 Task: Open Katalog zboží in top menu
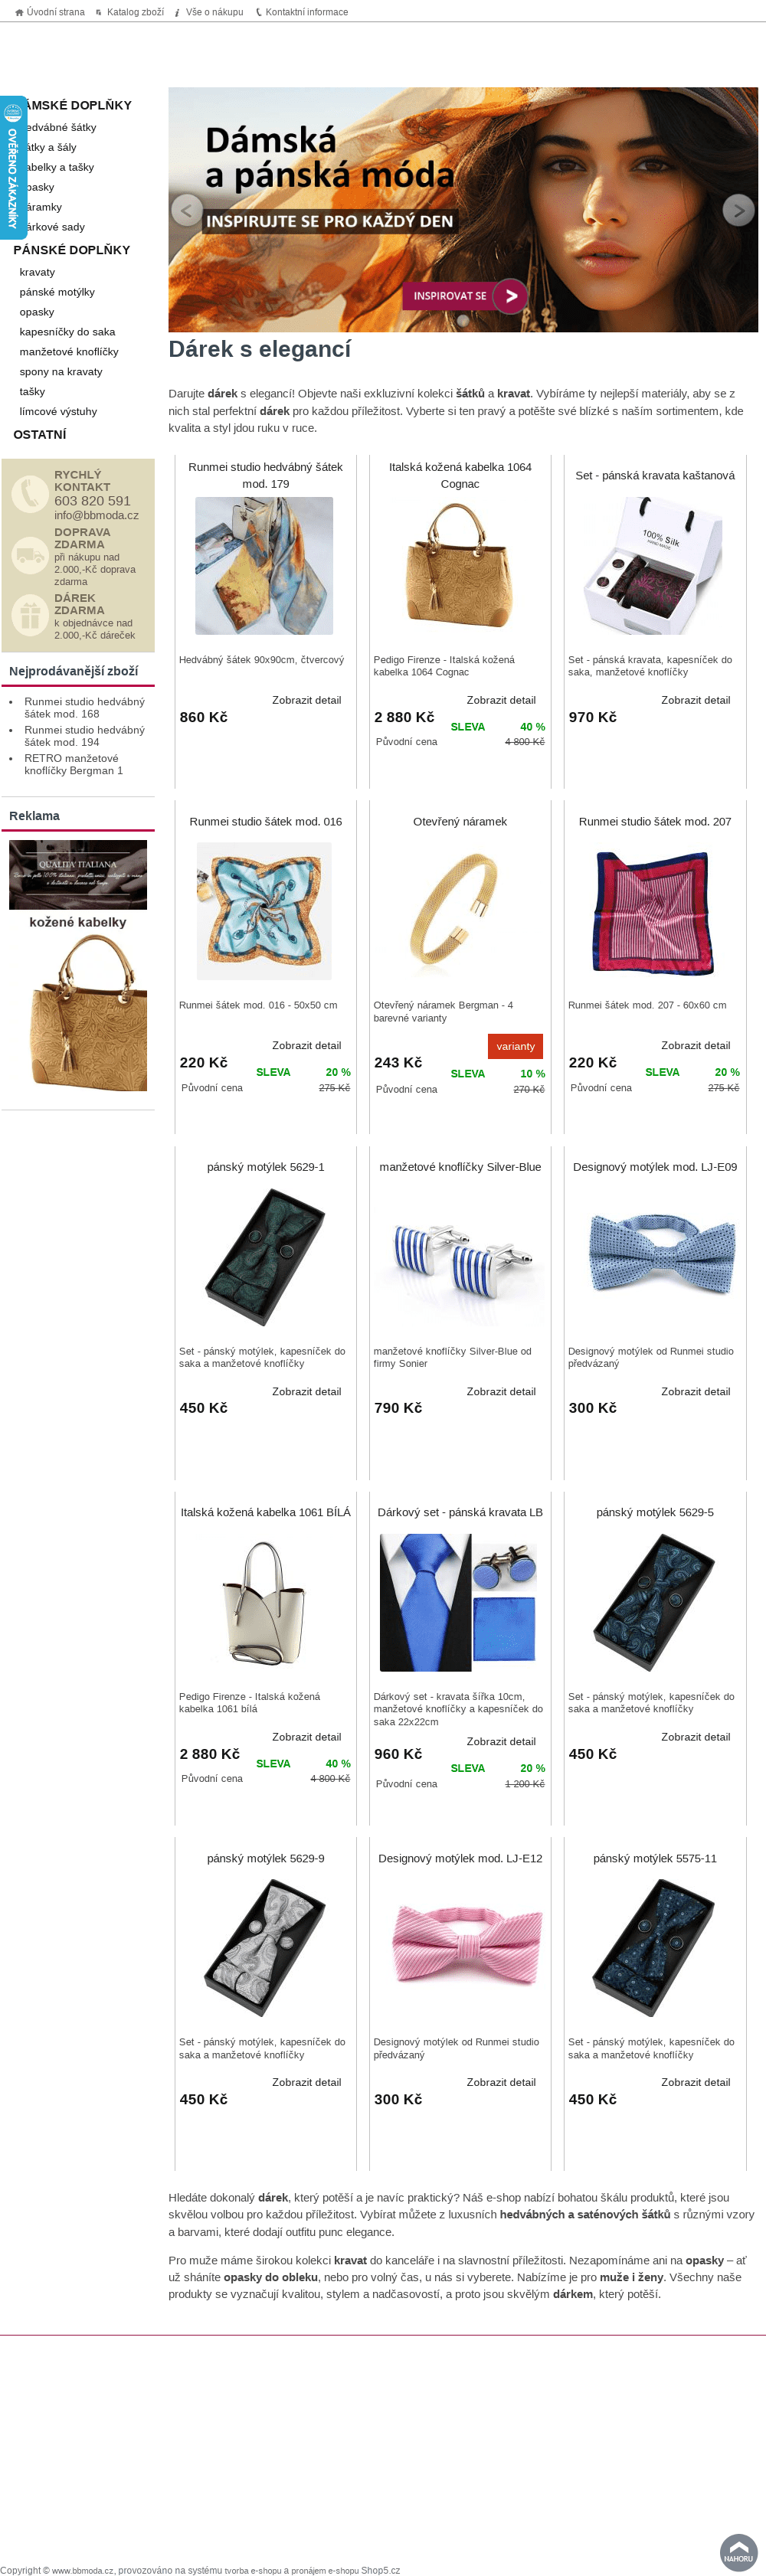[x=130, y=12]
